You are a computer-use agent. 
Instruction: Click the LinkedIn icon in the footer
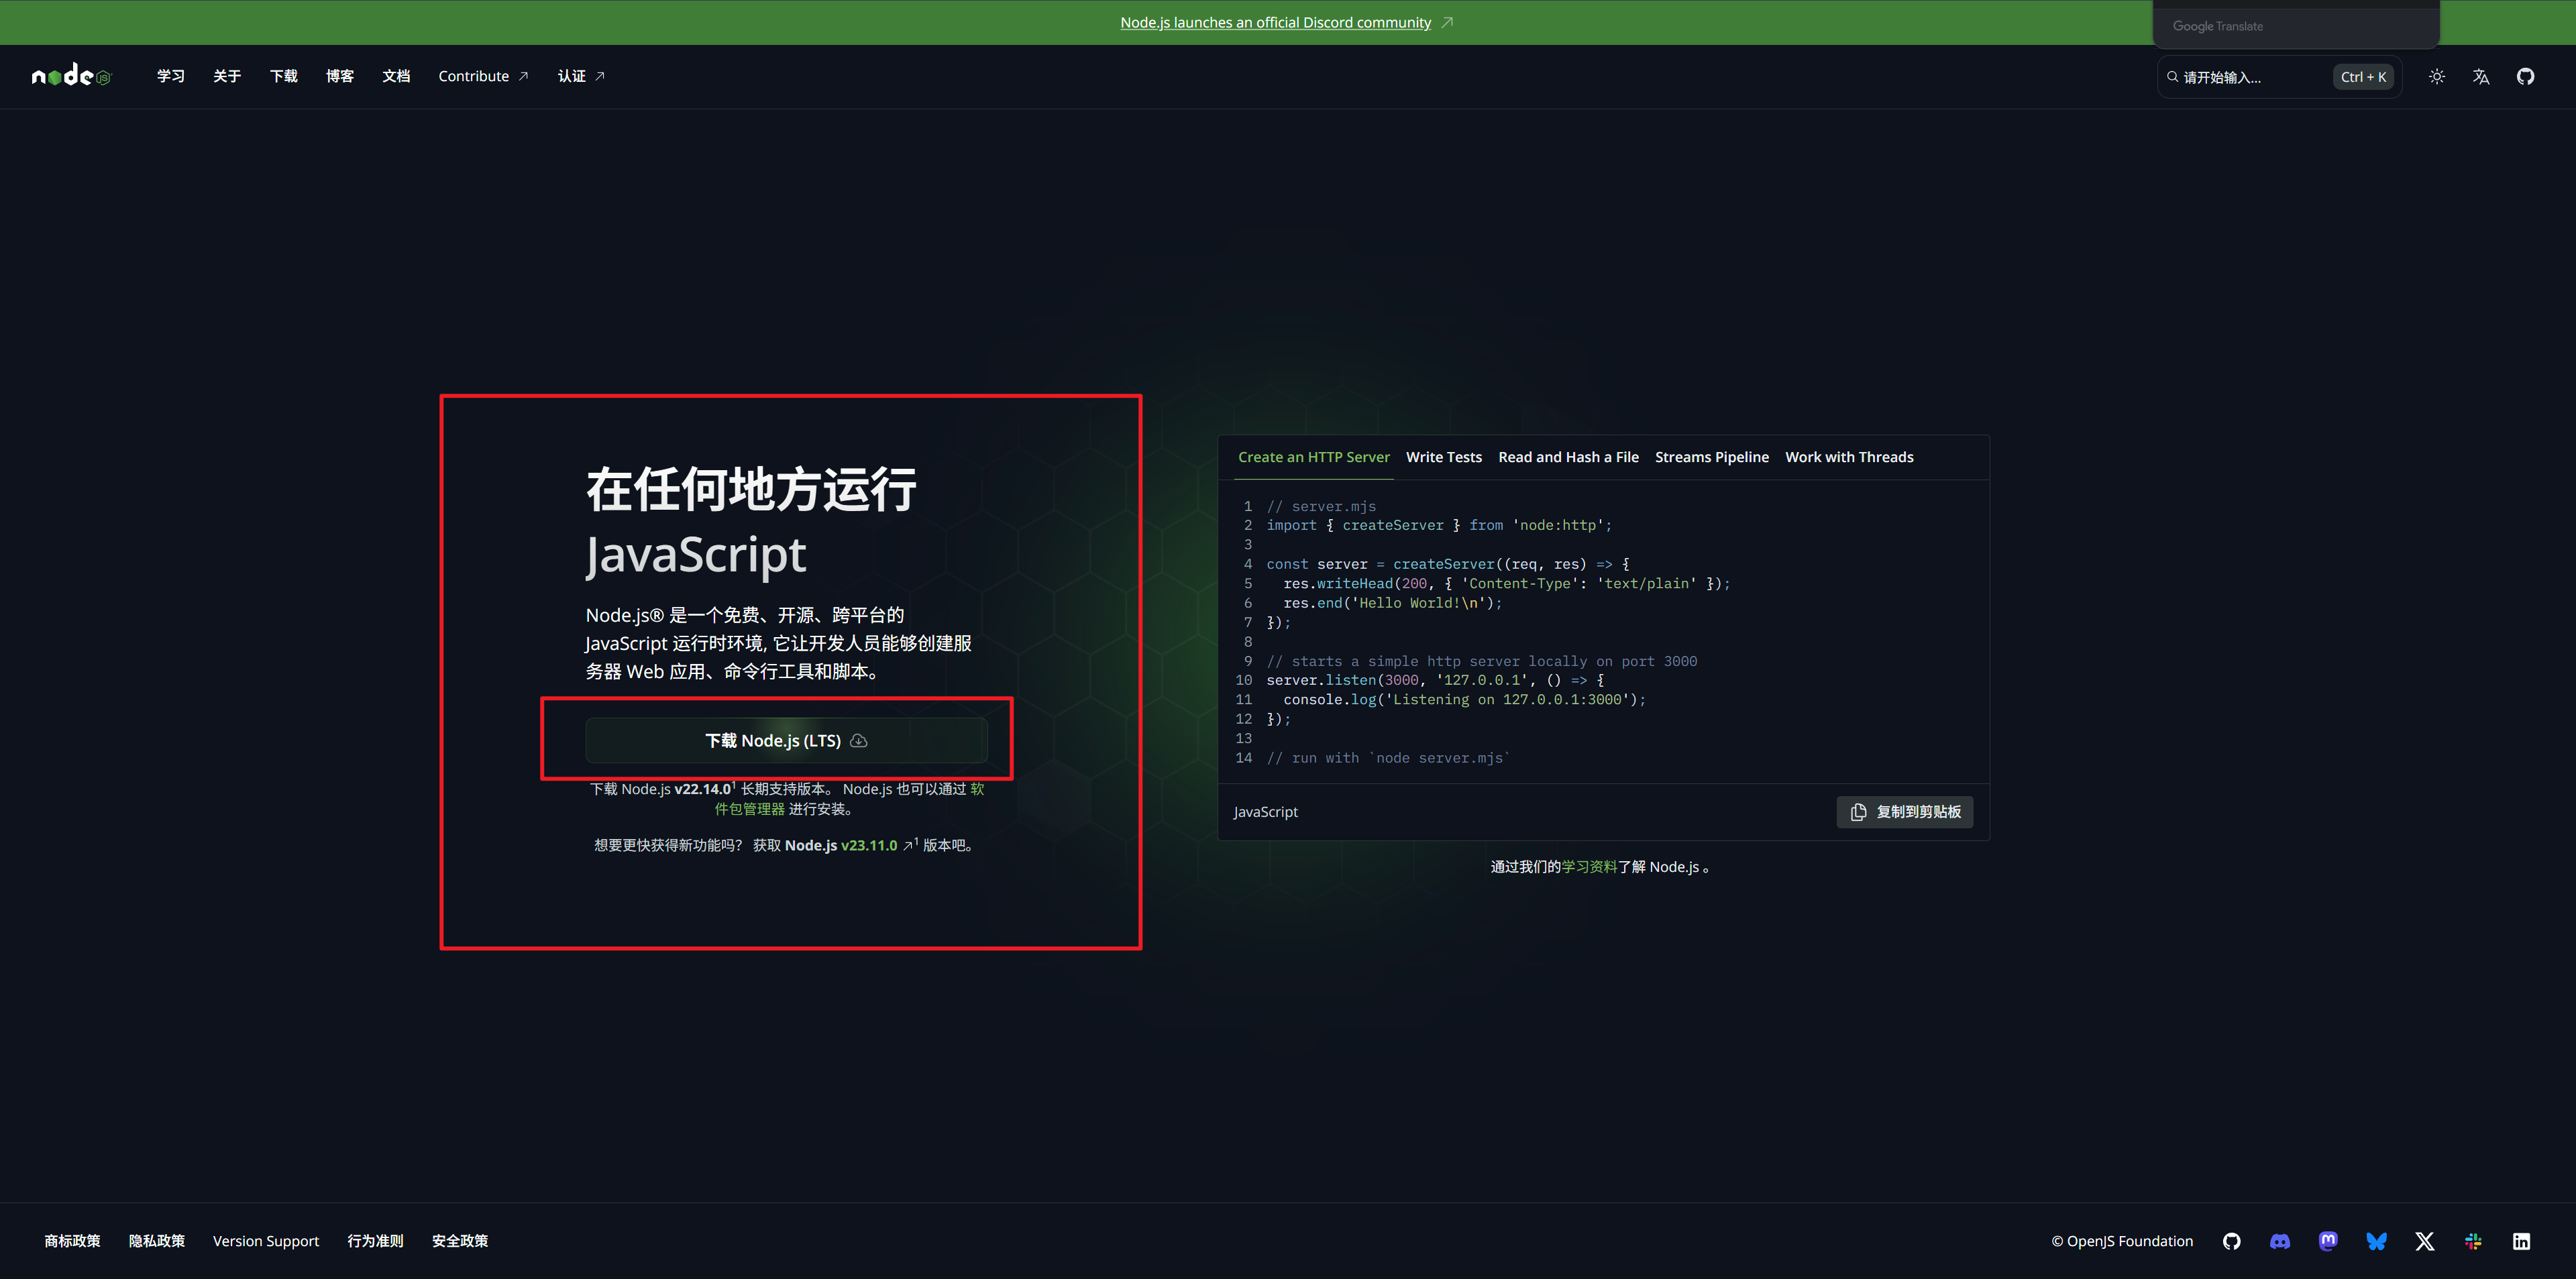(x=2521, y=1241)
